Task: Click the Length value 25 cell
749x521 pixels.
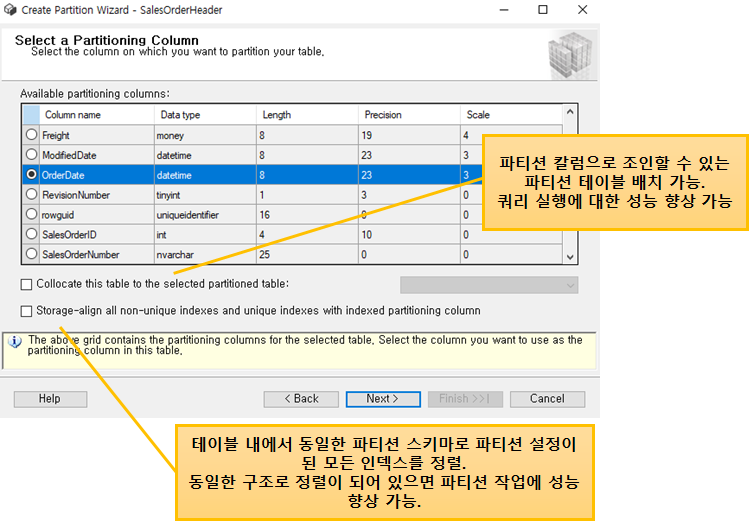Action: coord(307,255)
